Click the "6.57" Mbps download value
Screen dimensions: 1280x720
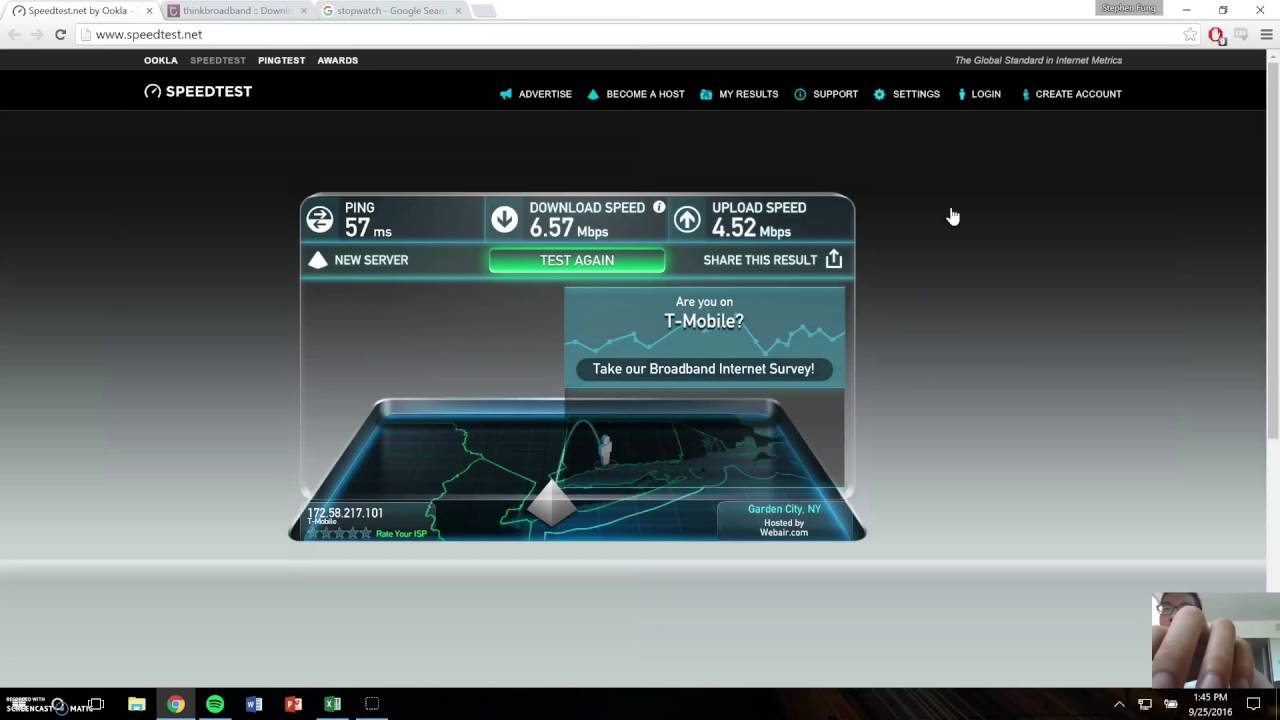point(551,228)
